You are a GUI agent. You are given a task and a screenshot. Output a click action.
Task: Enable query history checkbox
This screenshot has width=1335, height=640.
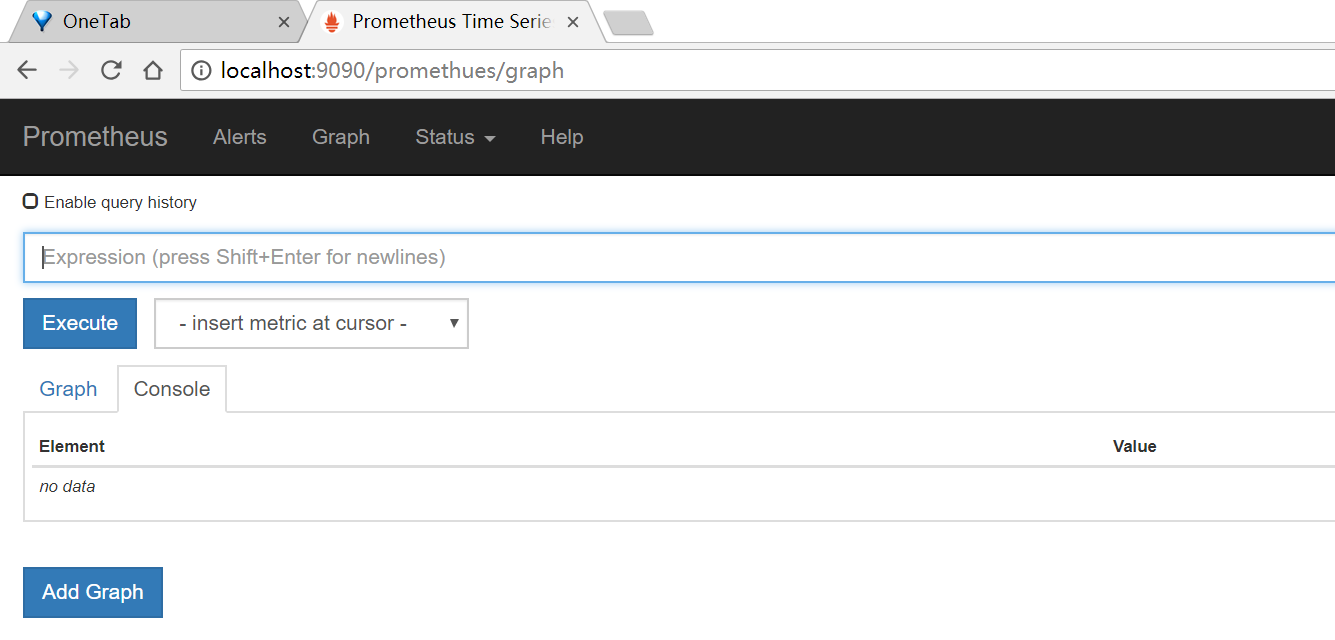click(x=31, y=202)
